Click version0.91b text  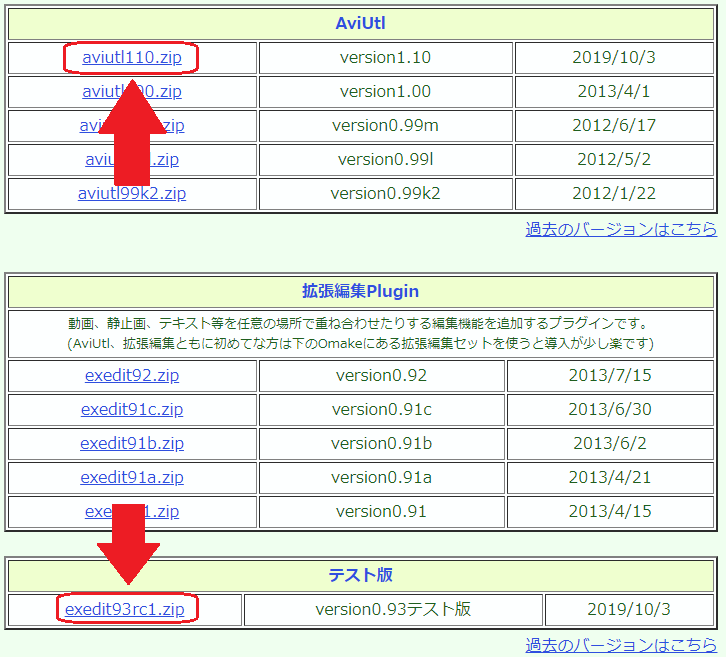[x=382, y=444]
